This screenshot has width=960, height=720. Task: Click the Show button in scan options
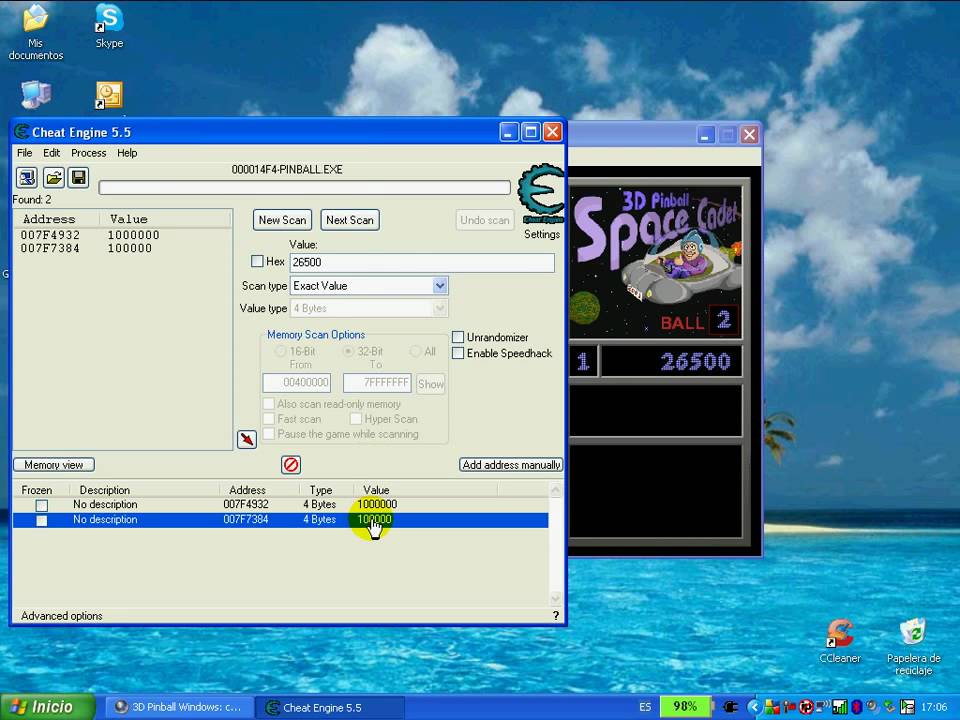tap(430, 384)
